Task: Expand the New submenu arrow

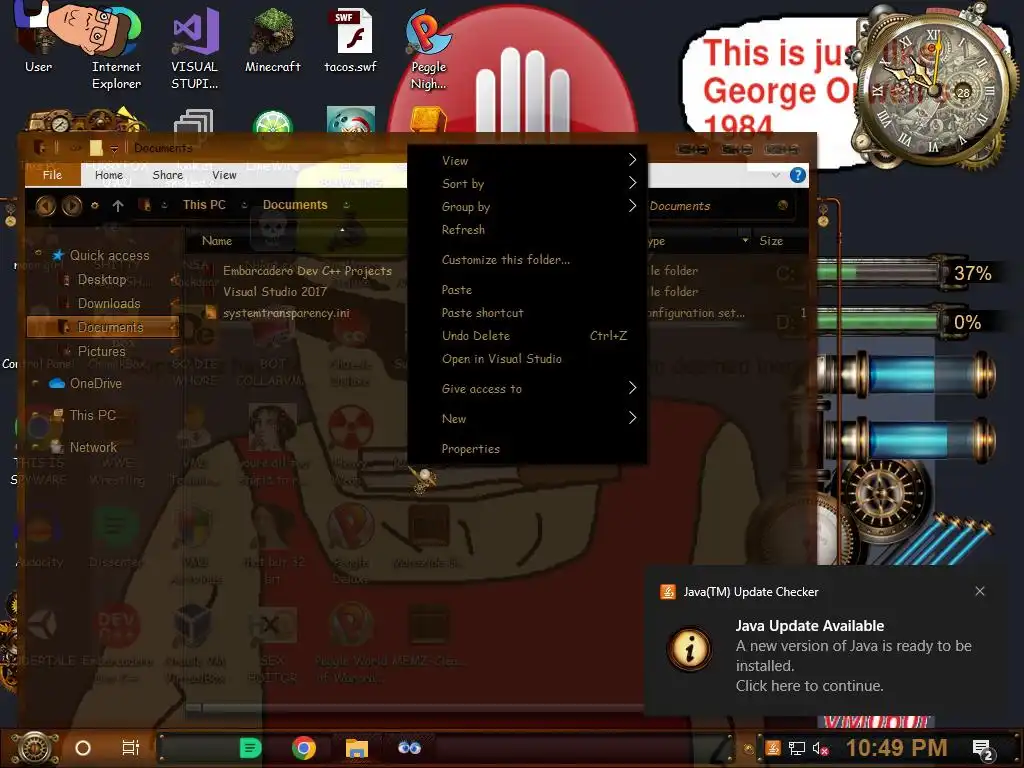Action: (x=632, y=418)
